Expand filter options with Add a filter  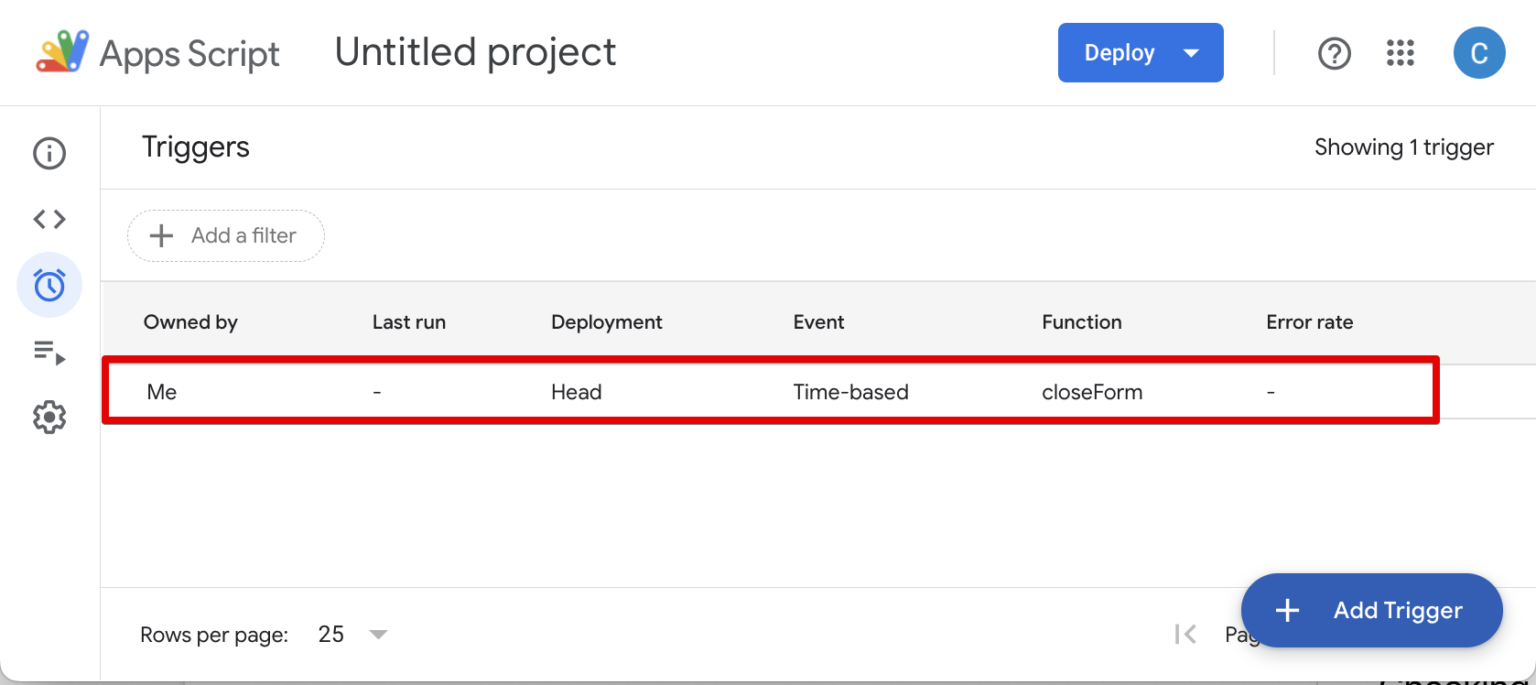pos(225,235)
